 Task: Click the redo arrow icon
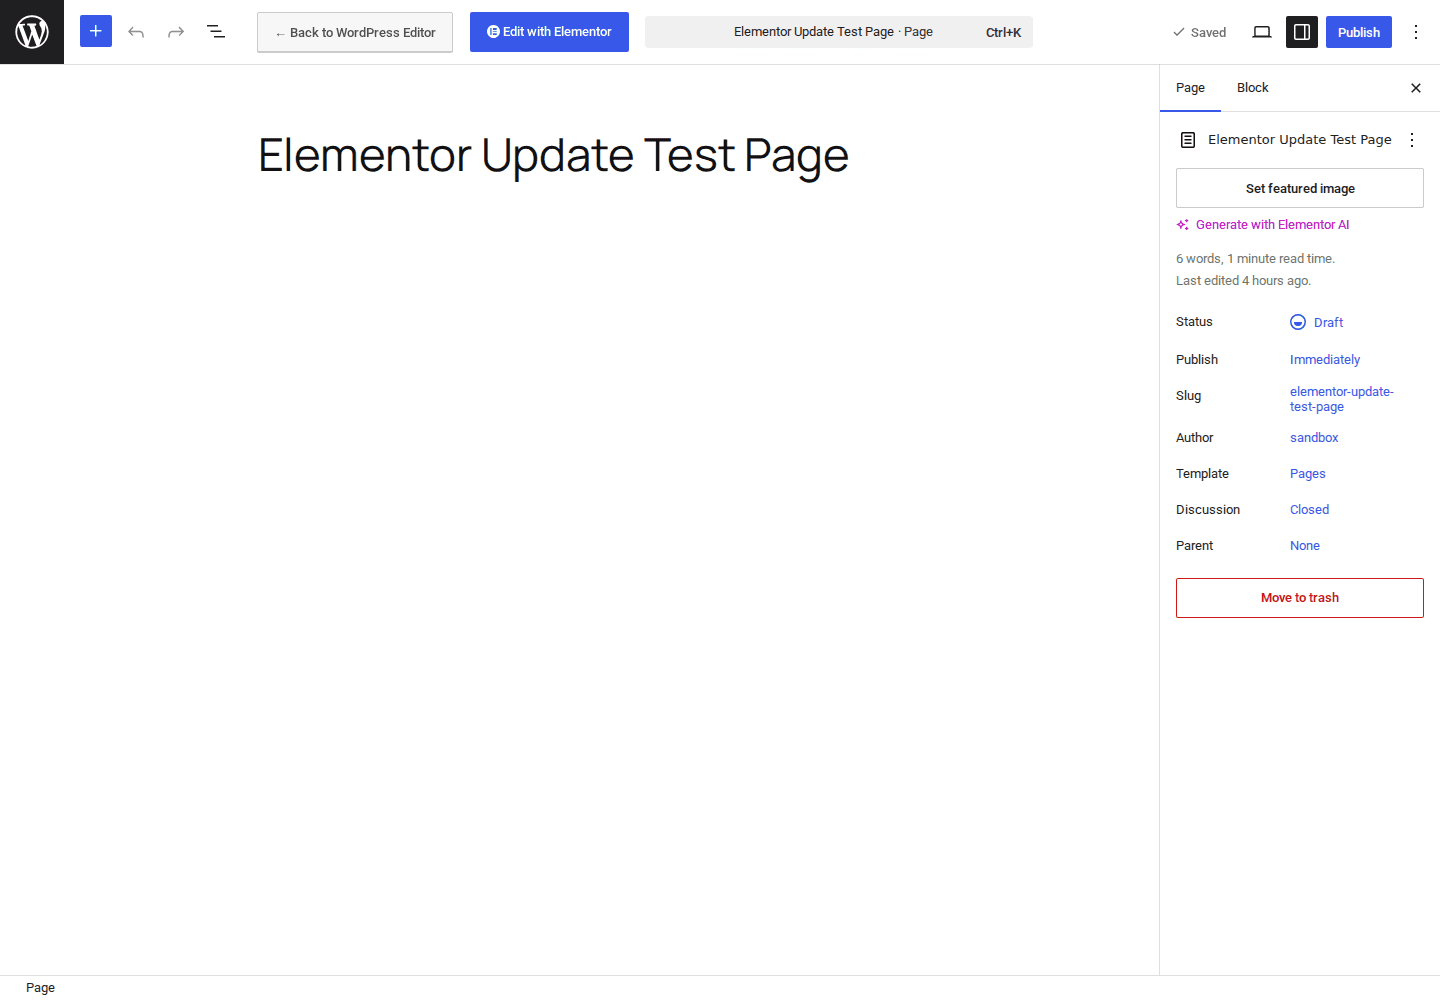(x=176, y=32)
